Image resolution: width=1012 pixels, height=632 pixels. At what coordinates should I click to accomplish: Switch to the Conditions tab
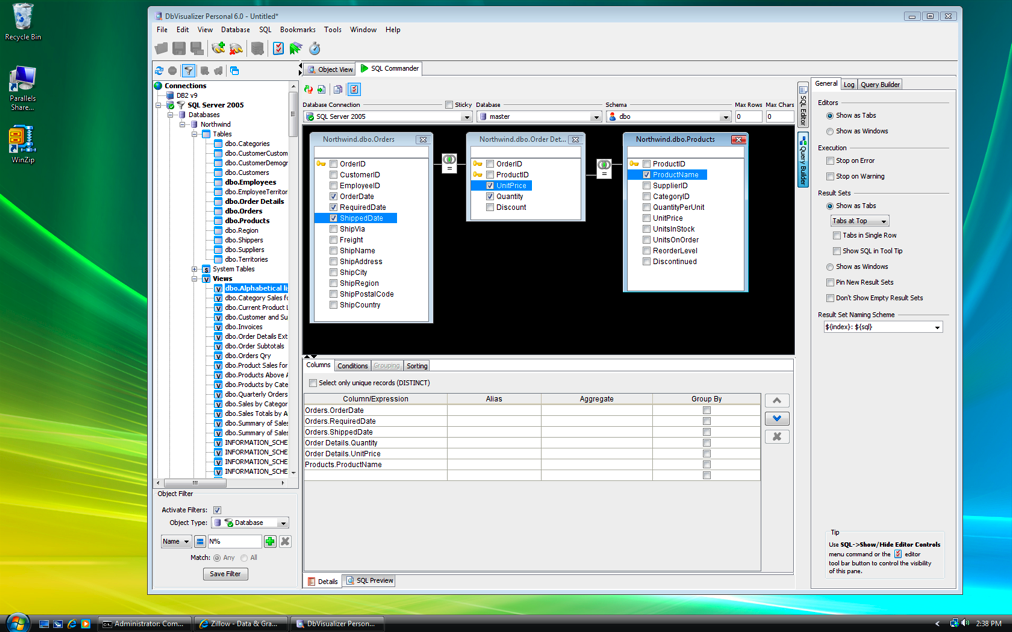[352, 366]
